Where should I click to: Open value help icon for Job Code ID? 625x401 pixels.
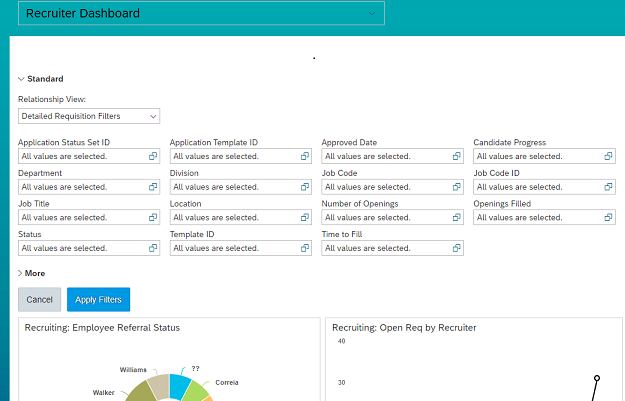click(608, 187)
